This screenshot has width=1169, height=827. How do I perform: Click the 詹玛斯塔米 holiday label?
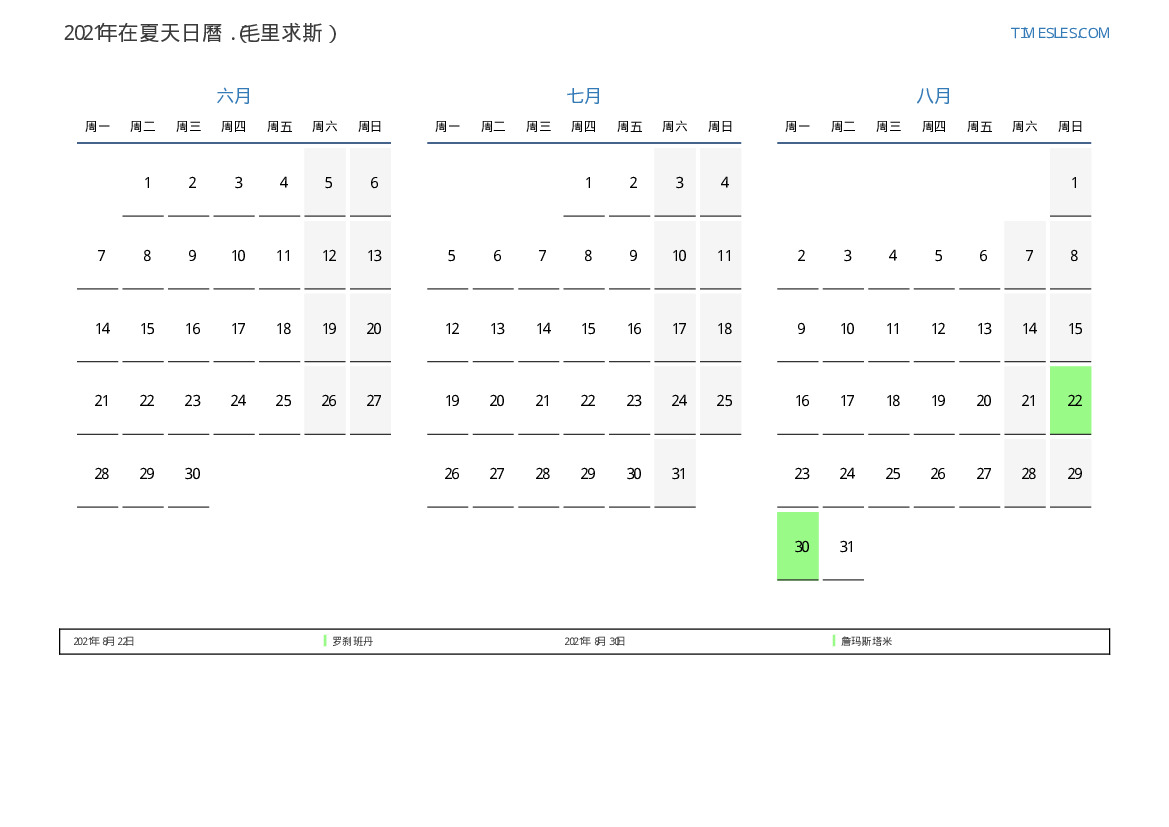866,642
